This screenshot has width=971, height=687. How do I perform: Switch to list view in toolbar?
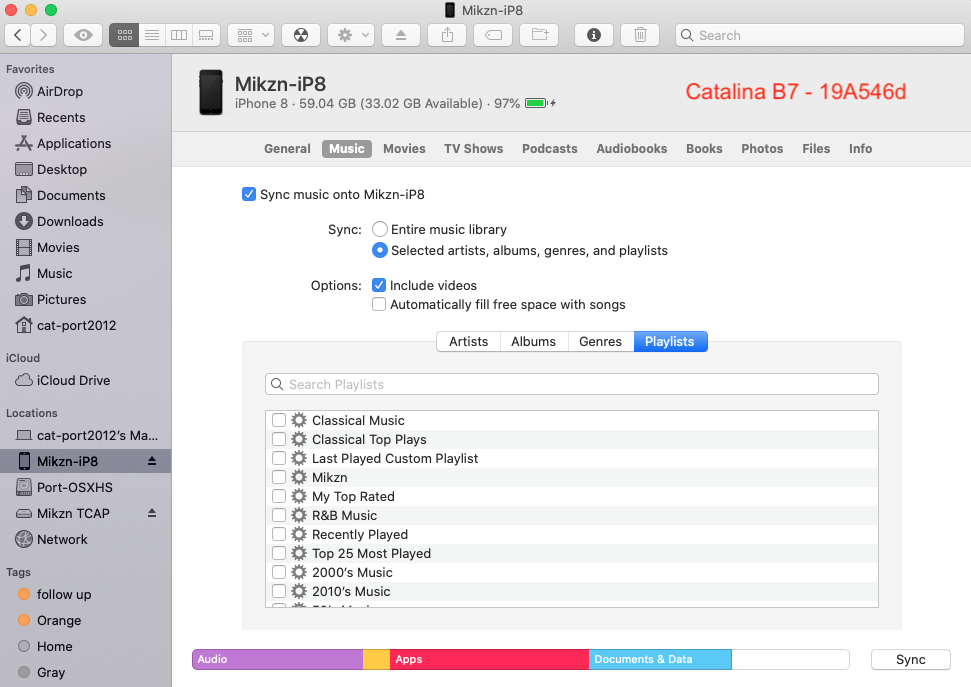coord(152,35)
